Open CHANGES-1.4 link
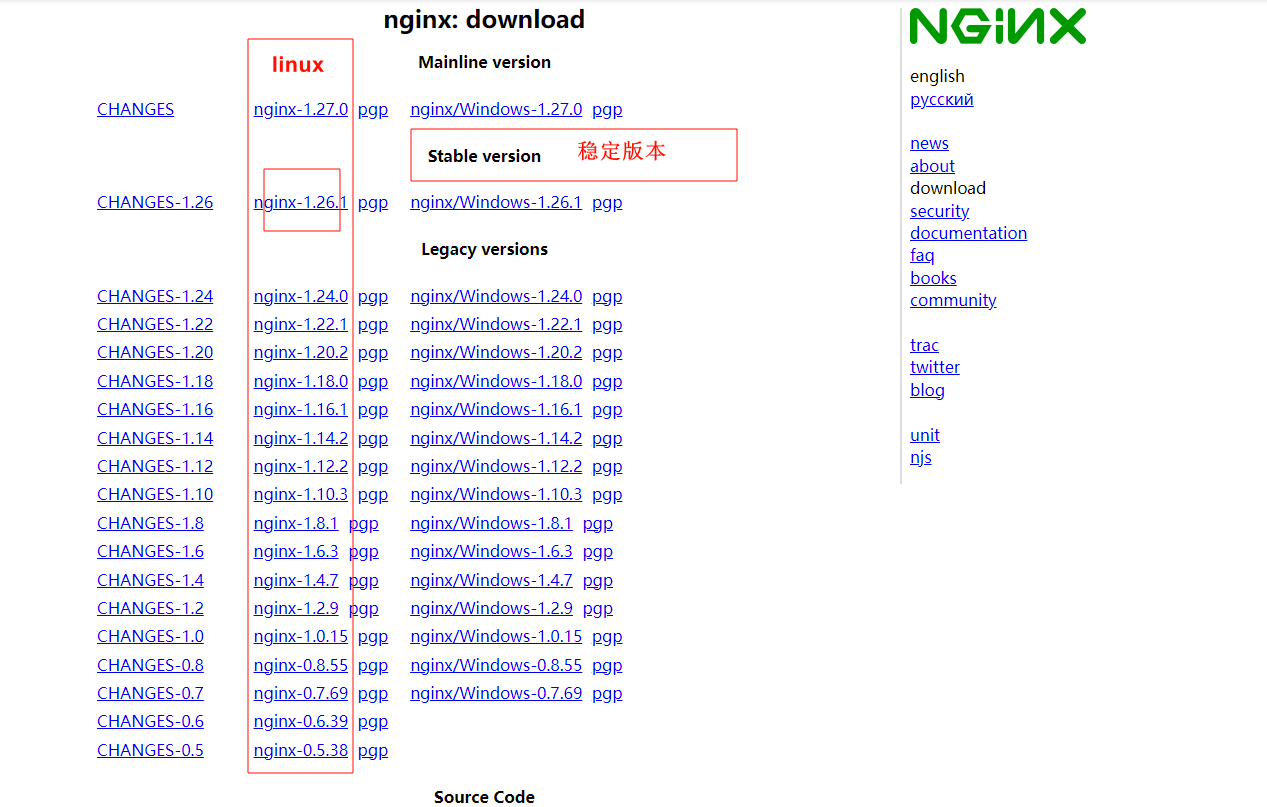The image size is (1267, 807). 150,580
